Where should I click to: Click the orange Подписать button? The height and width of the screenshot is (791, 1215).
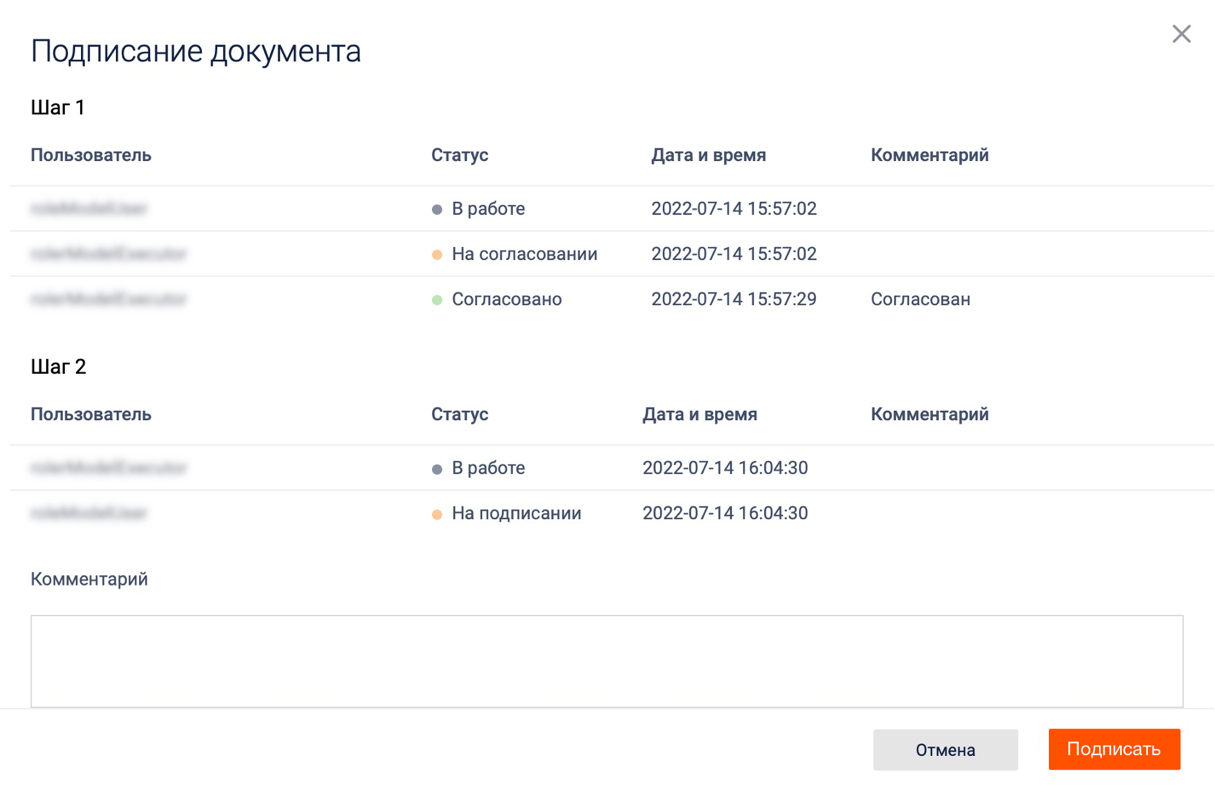(1114, 749)
